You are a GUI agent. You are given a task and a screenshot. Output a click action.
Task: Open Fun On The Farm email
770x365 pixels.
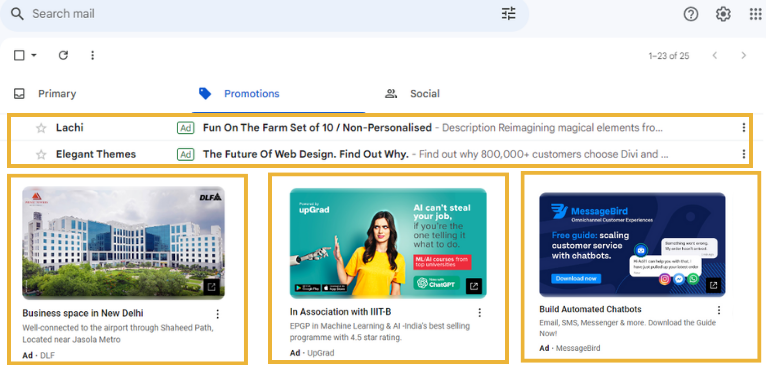point(317,128)
